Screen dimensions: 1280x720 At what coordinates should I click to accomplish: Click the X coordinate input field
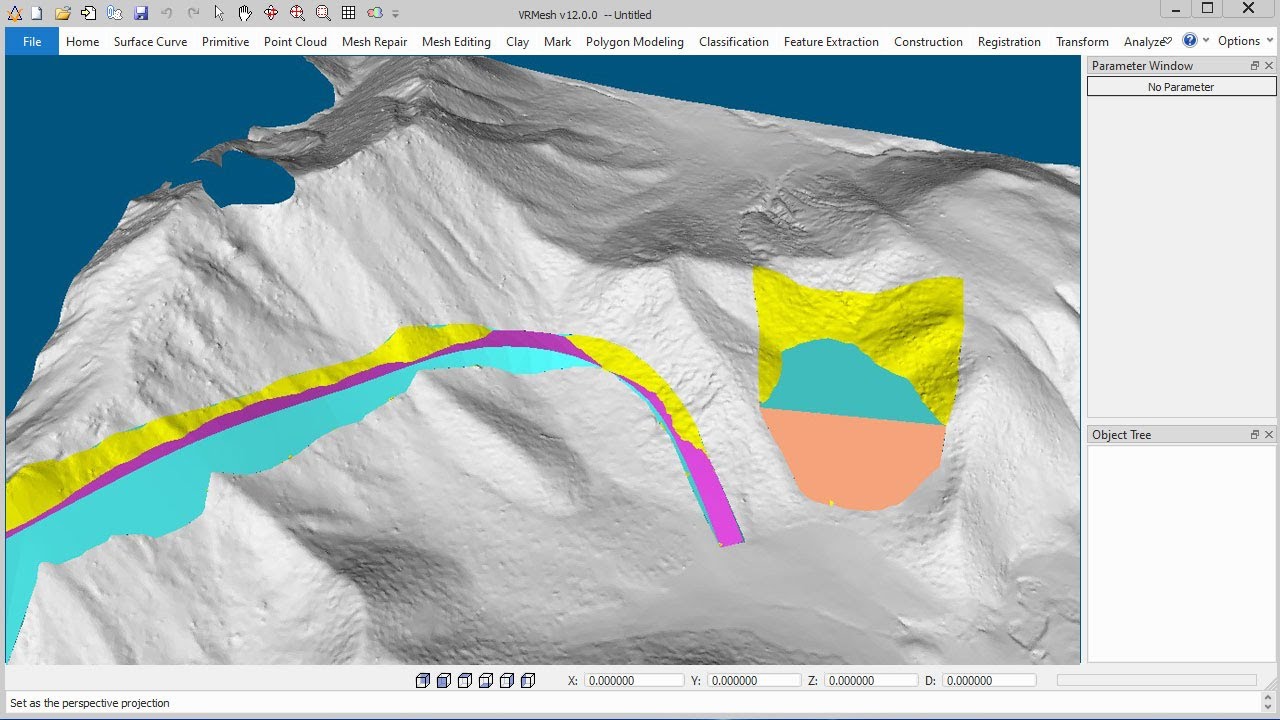coord(634,681)
